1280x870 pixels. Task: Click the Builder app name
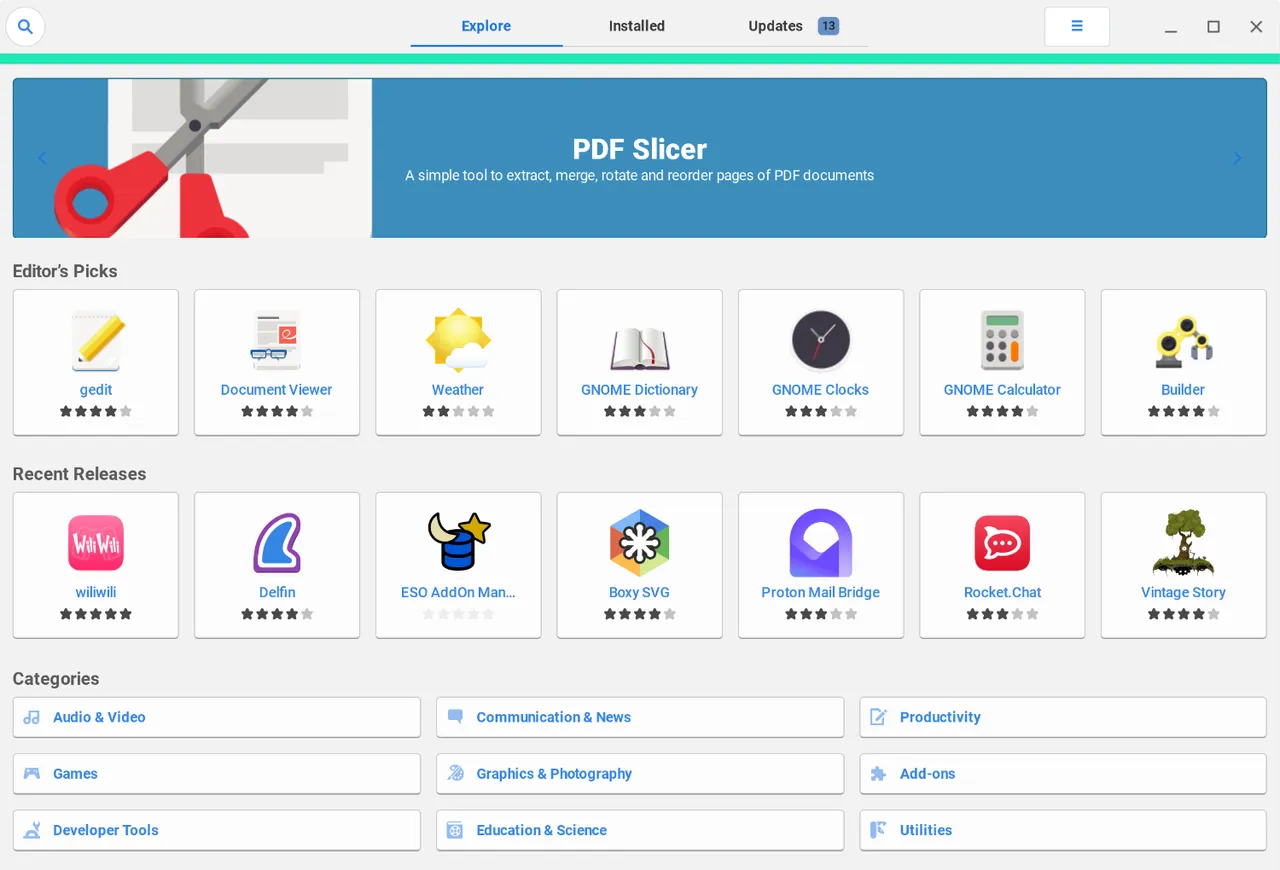(1183, 390)
